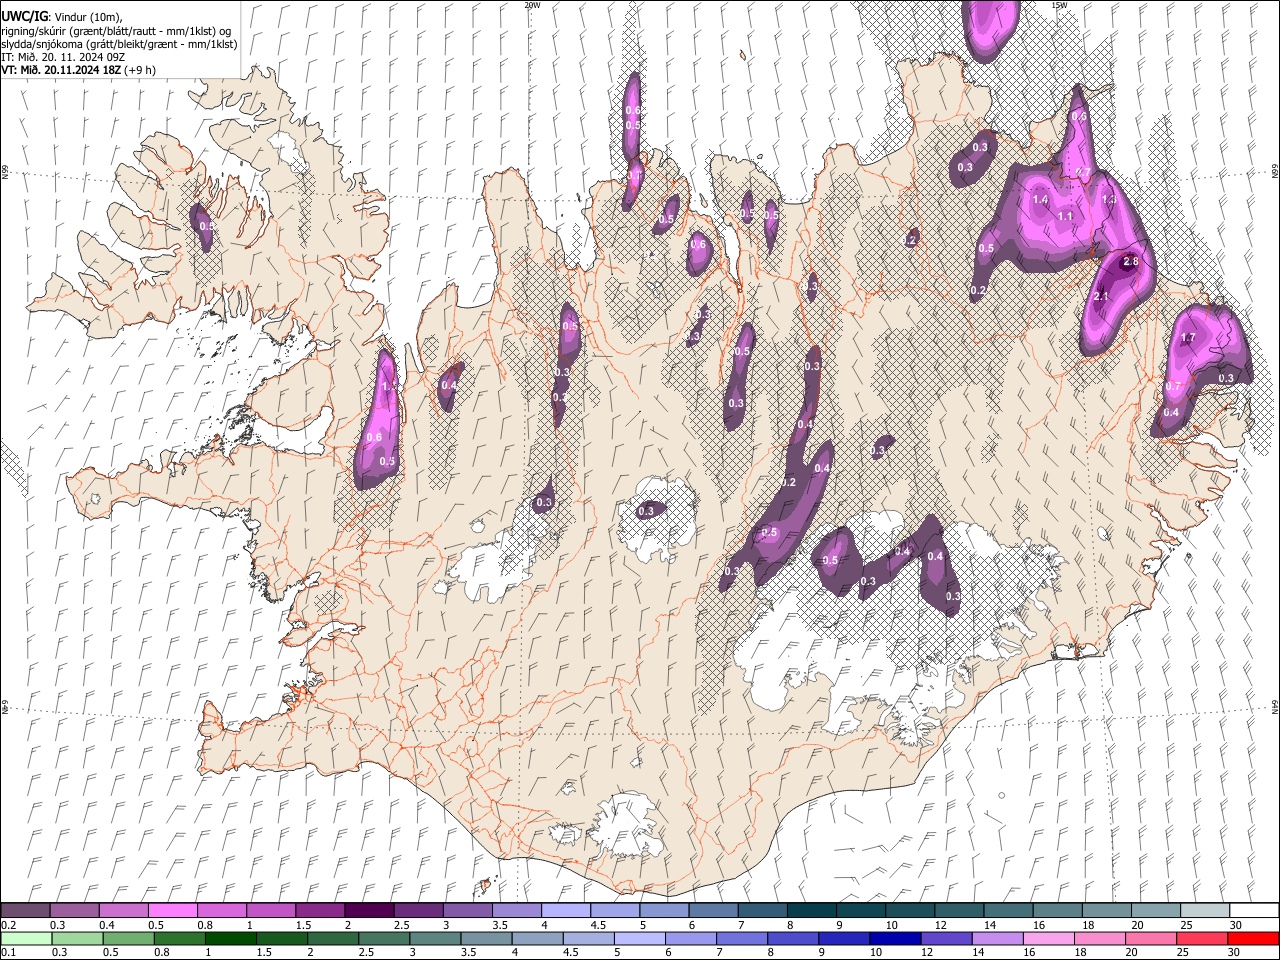This screenshot has height=960, width=1280.
Task: Click the 'rigning/skúrir' rain legend description line
Action: (x=116, y=30)
